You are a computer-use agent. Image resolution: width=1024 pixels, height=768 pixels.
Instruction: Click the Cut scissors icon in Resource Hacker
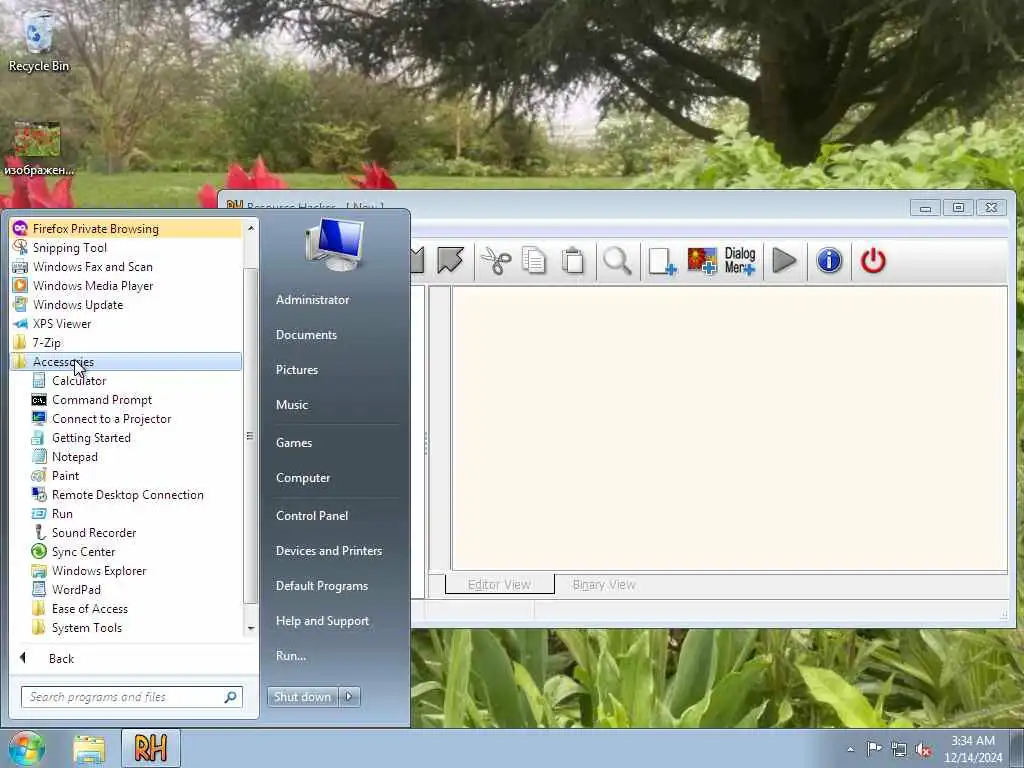coord(496,261)
